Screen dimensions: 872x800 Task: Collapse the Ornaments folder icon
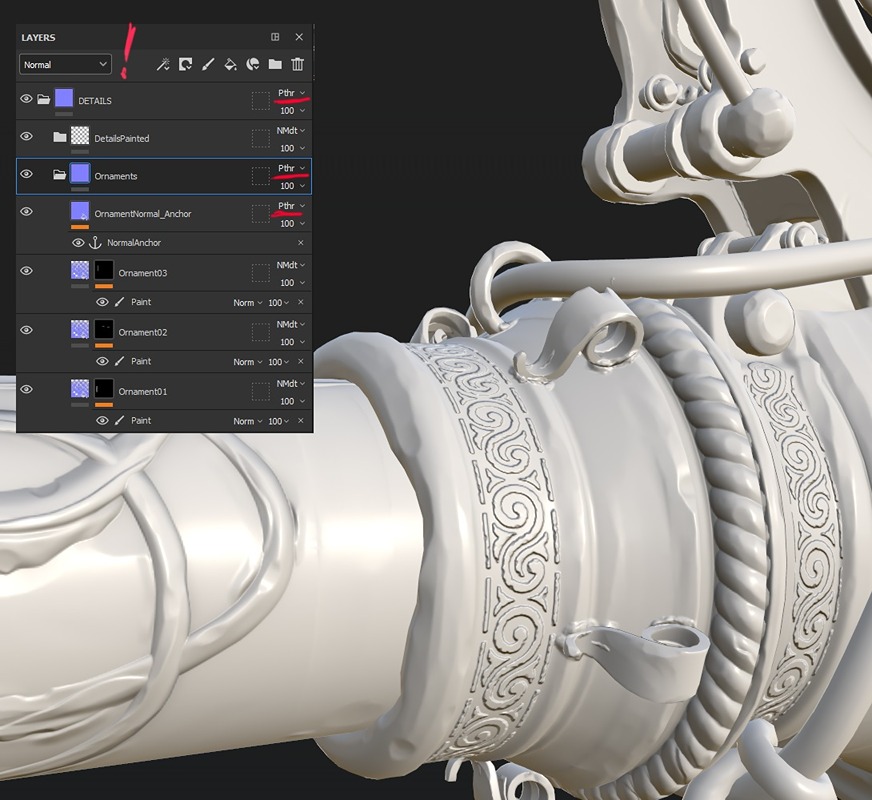(x=60, y=175)
